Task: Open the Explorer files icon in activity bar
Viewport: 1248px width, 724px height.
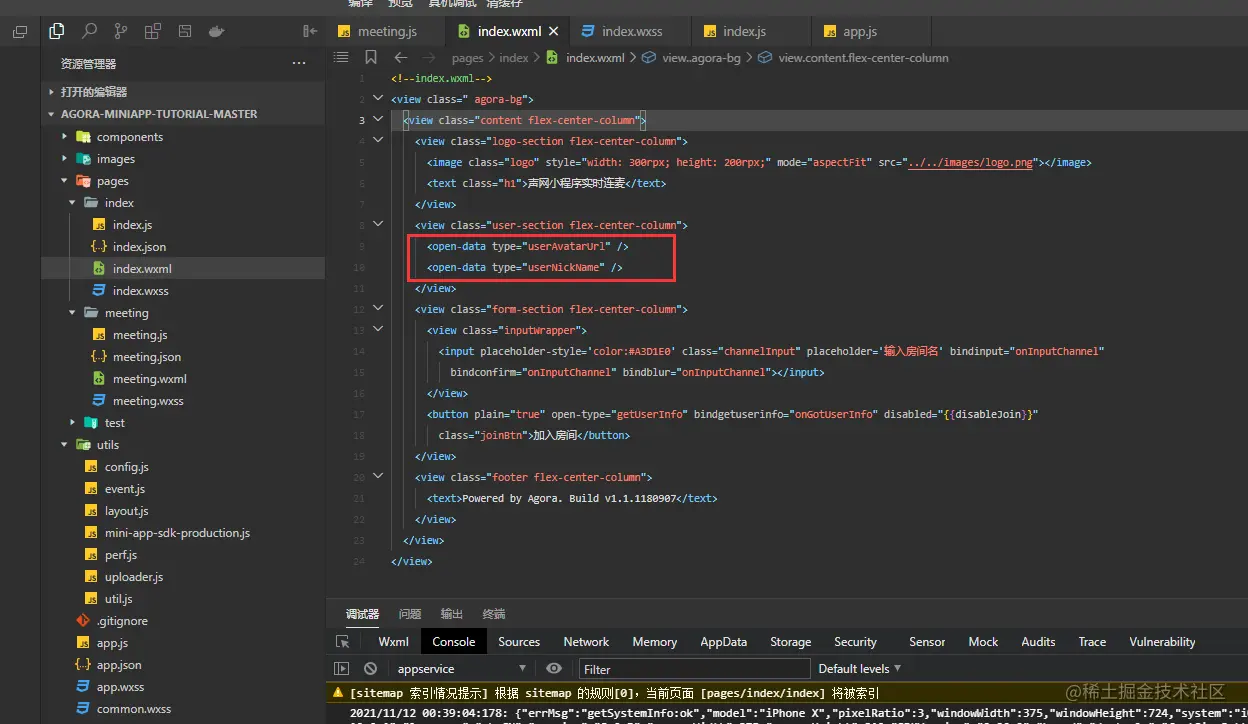Action: (56, 31)
